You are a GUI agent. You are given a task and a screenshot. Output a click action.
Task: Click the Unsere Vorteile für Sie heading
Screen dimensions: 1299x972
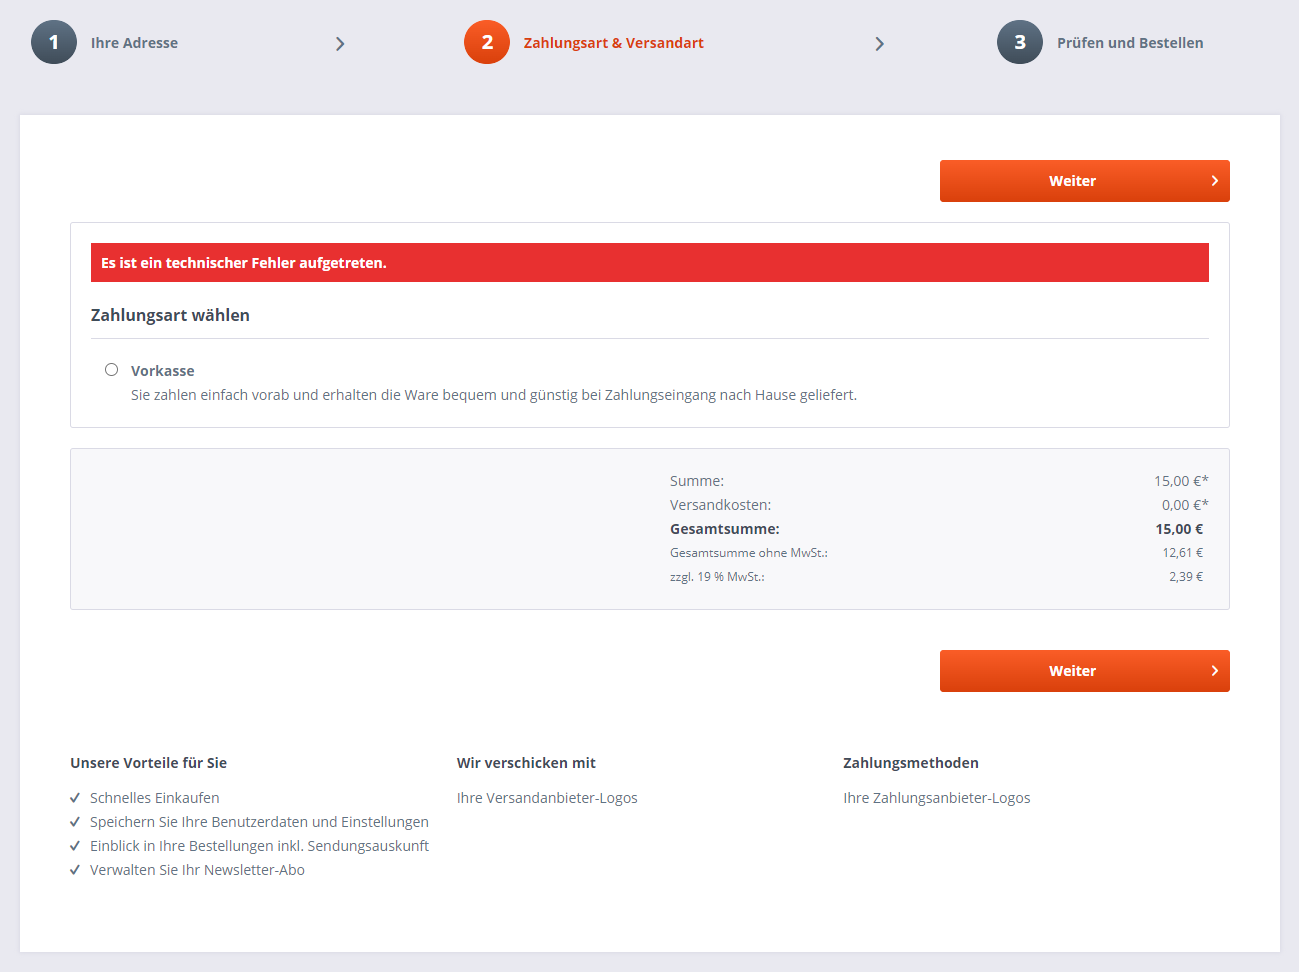click(148, 763)
